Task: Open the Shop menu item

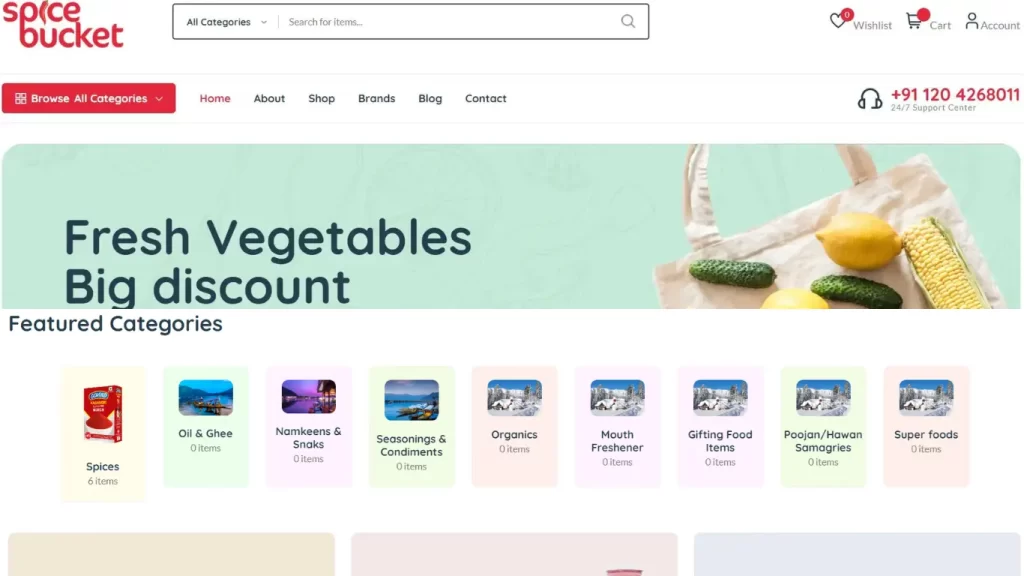Action: [x=321, y=99]
